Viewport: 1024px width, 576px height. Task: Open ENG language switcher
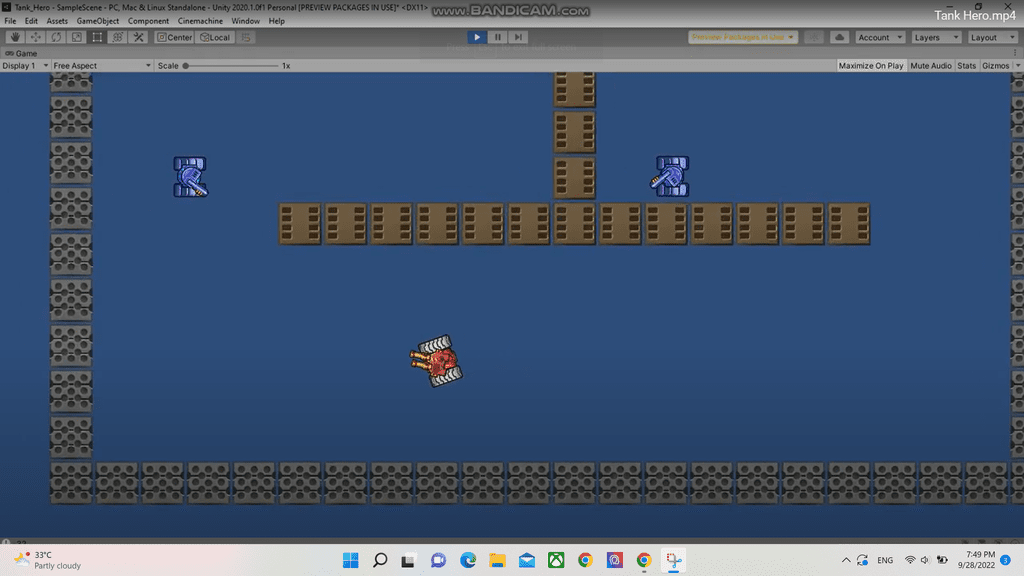885,560
